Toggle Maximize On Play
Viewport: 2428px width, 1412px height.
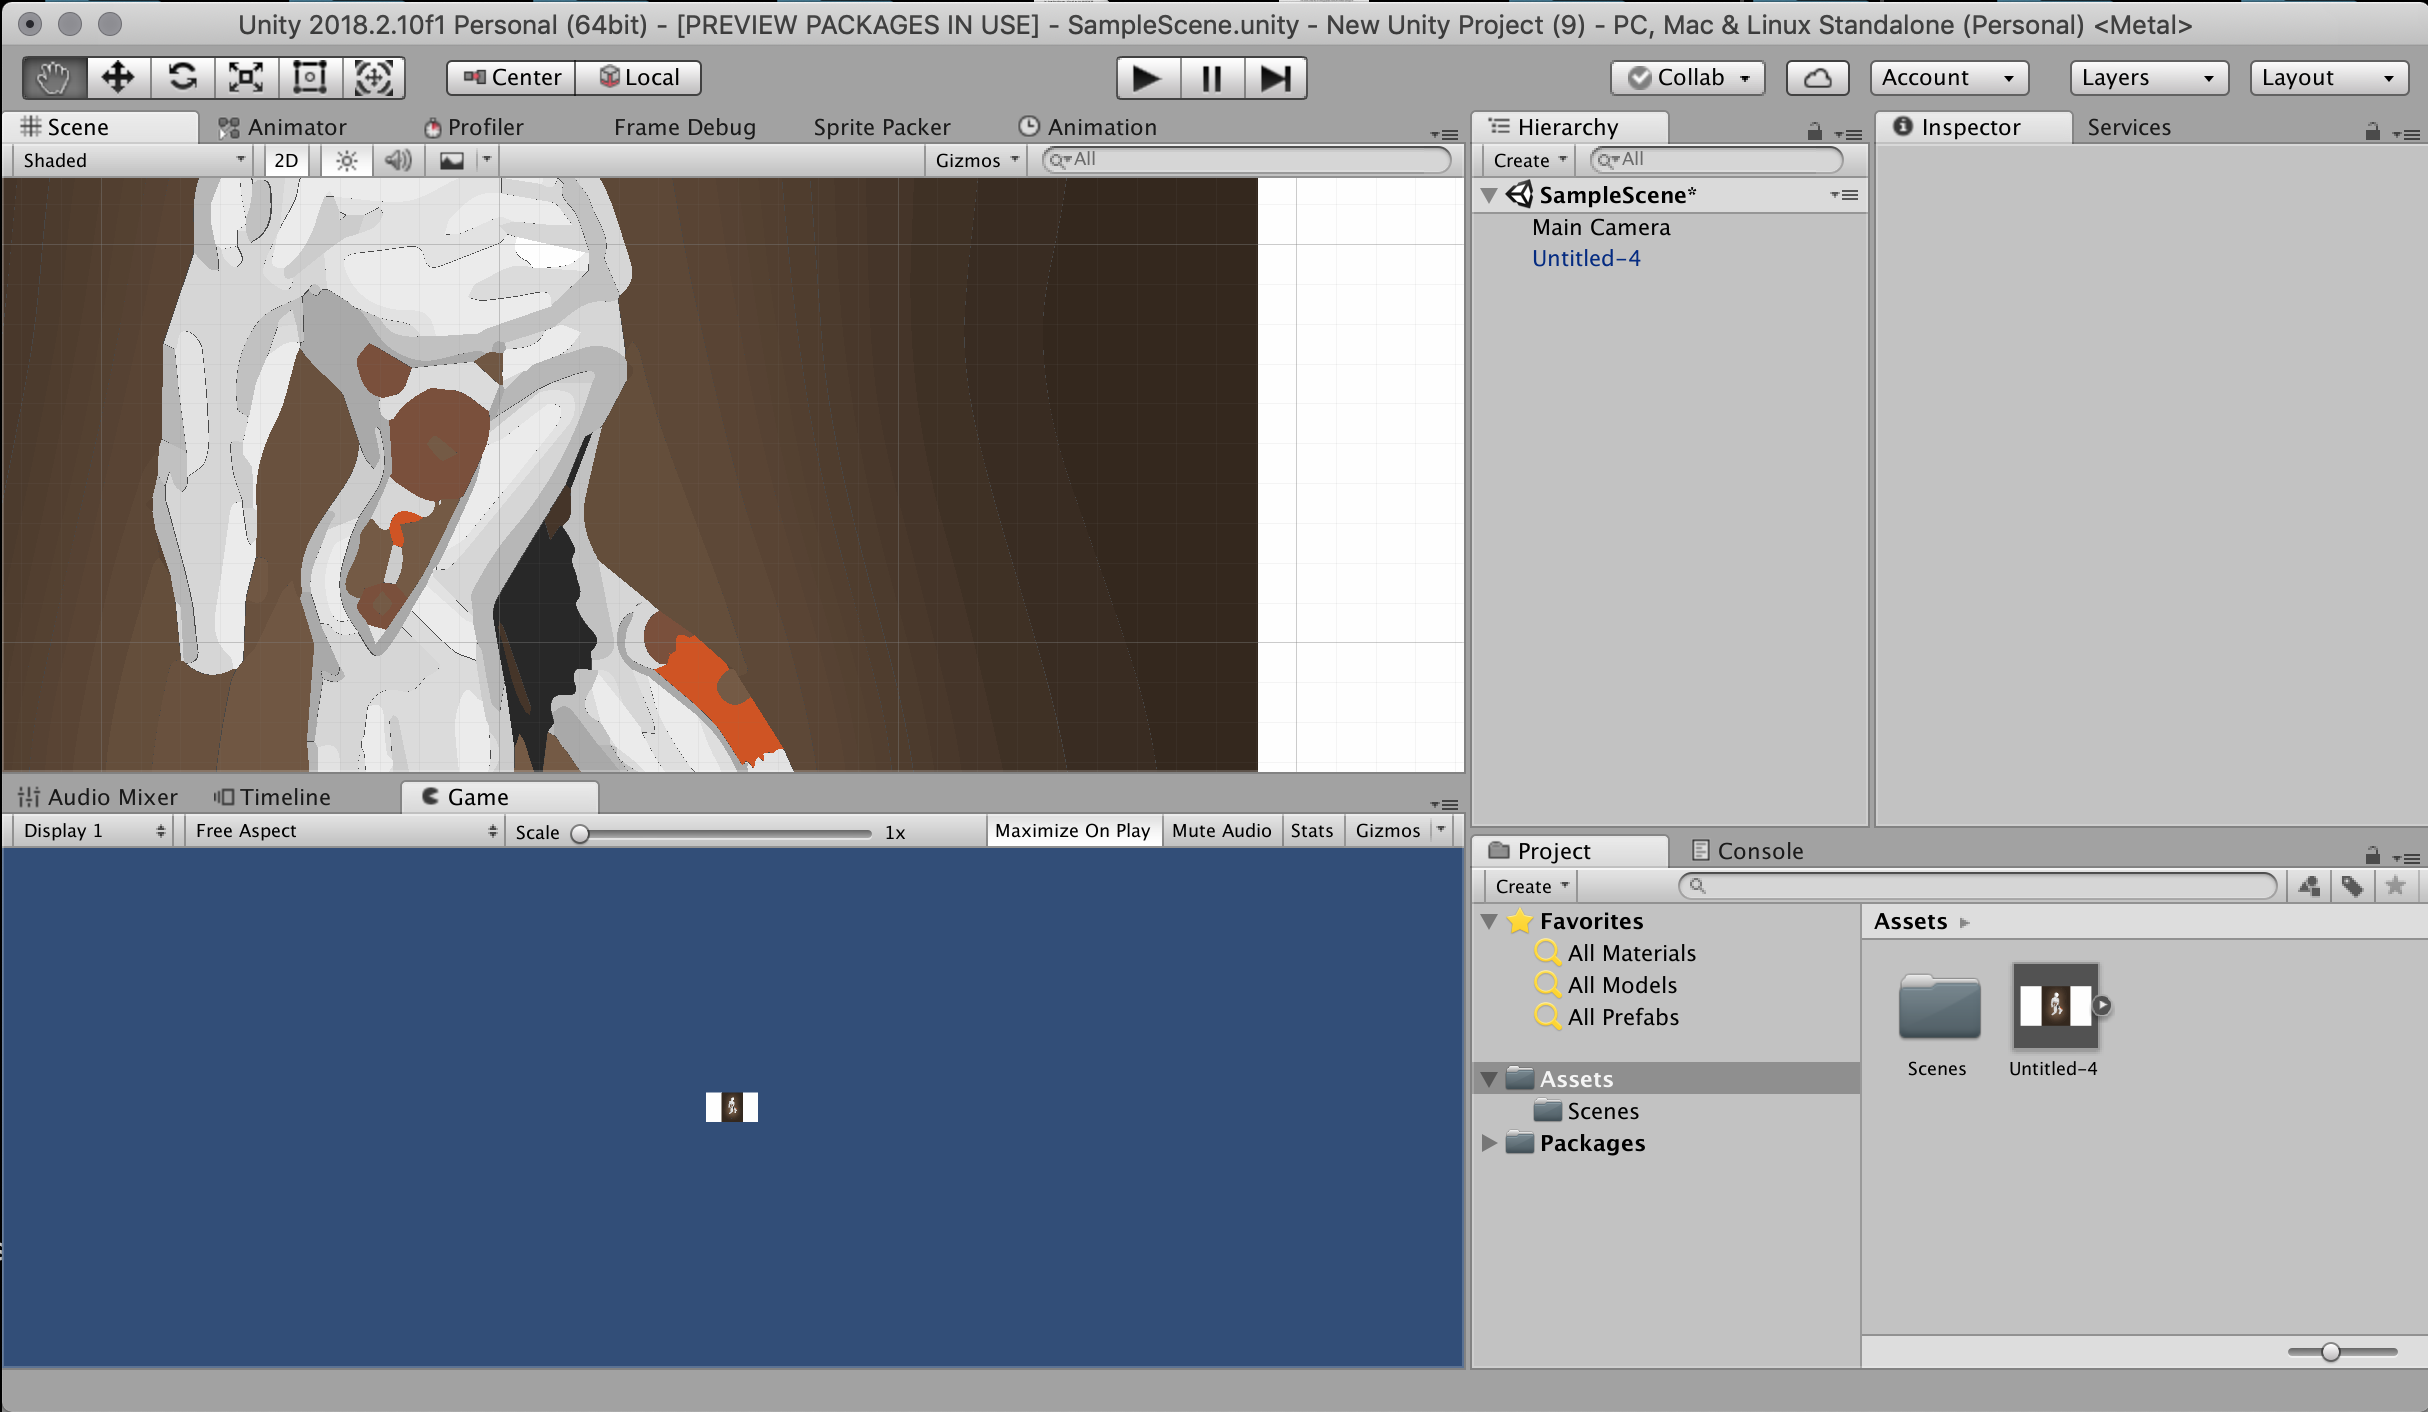pos(1073,831)
